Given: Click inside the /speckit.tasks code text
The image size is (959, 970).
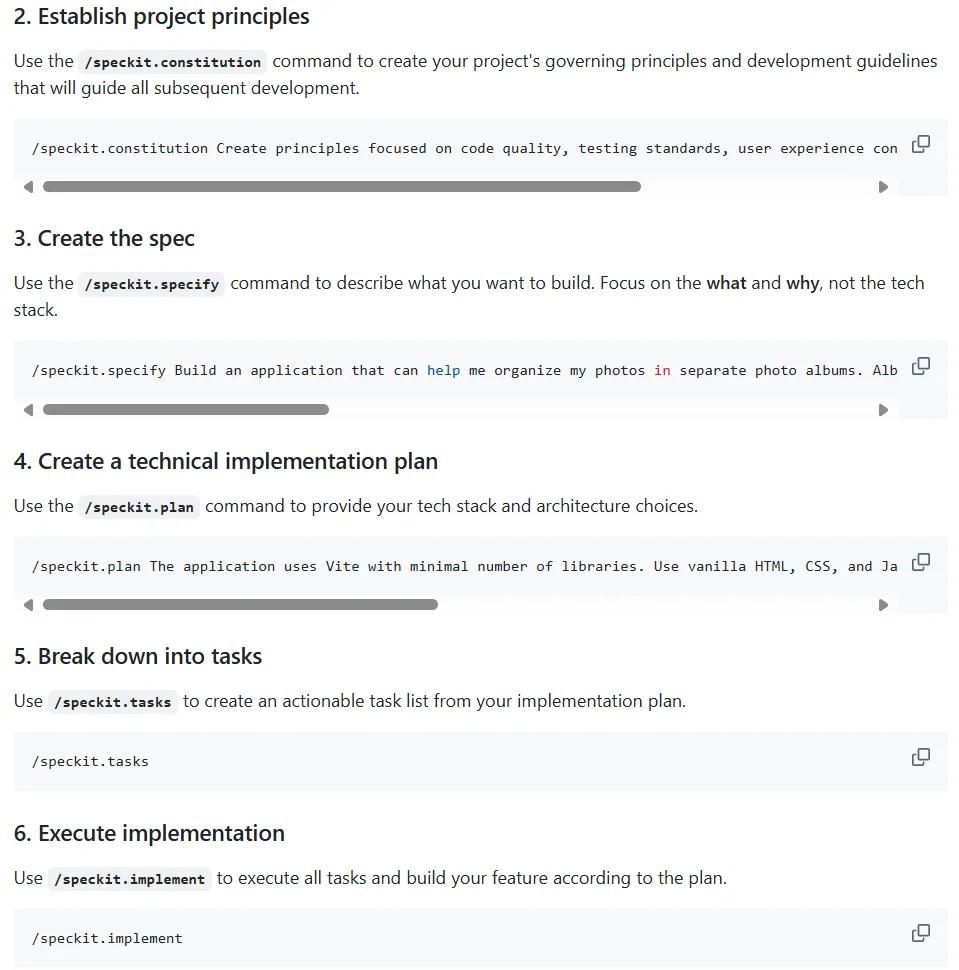Looking at the screenshot, I should (90, 762).
